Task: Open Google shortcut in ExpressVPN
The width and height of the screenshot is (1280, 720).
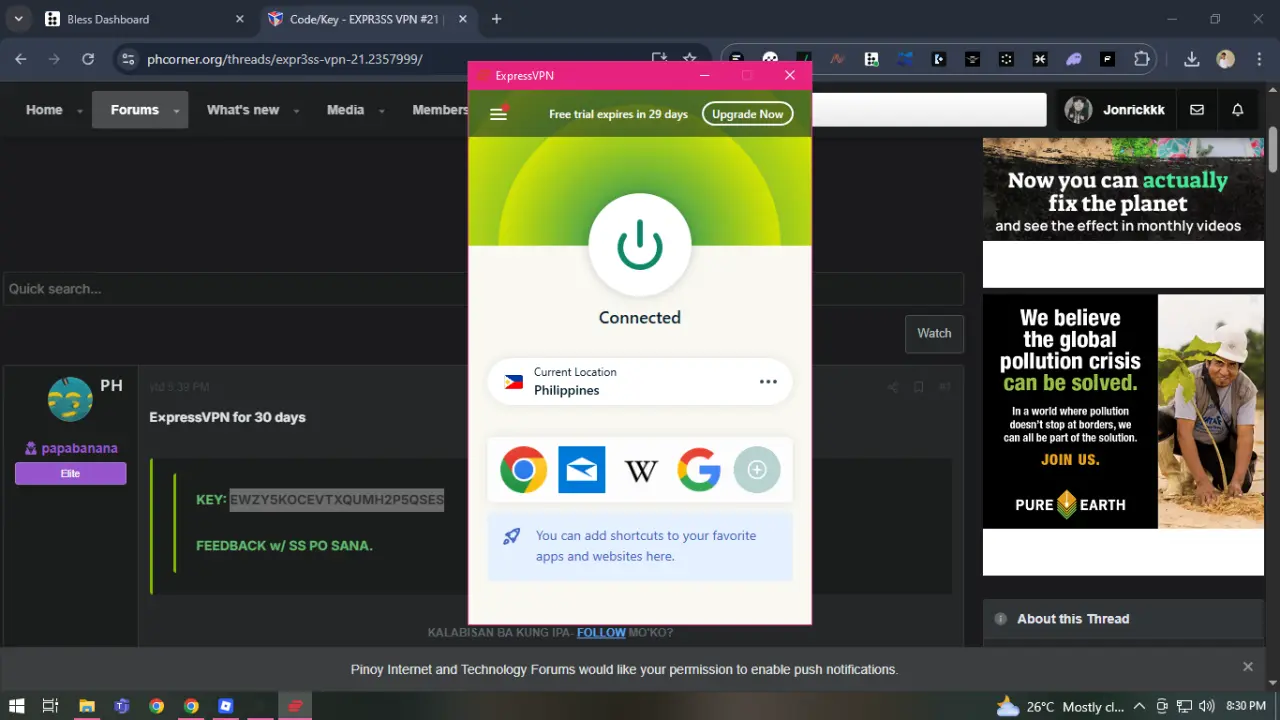Action: coord(698,470)
